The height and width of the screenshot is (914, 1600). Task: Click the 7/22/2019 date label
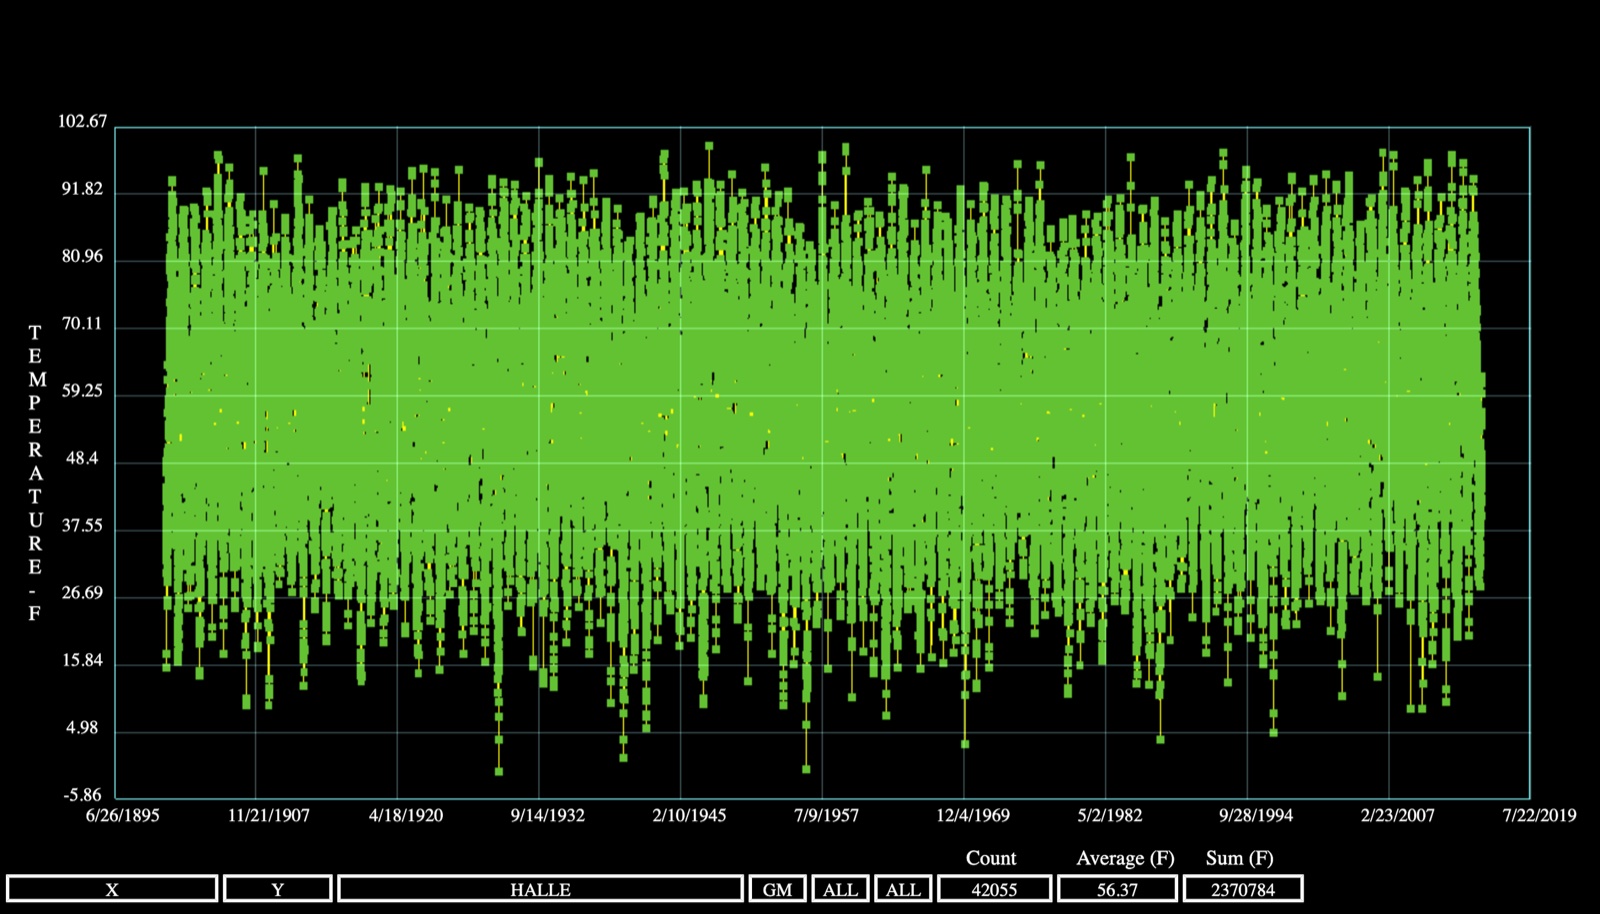tap(1540, 815)
